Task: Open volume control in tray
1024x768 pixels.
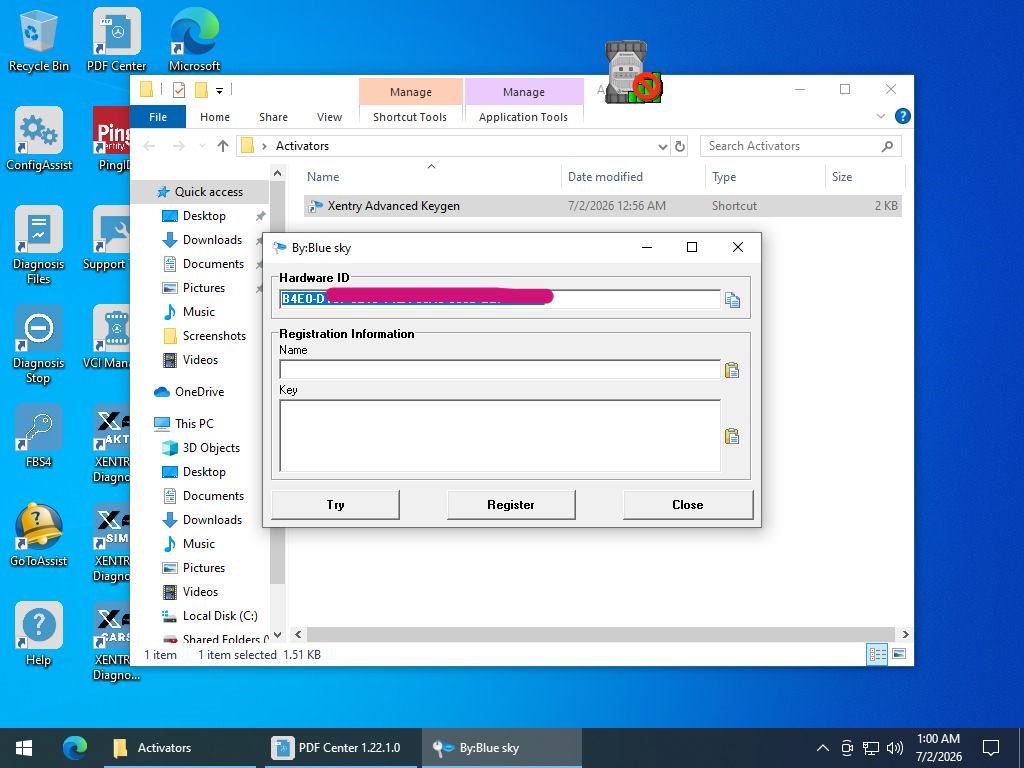Action: point(895,748)
